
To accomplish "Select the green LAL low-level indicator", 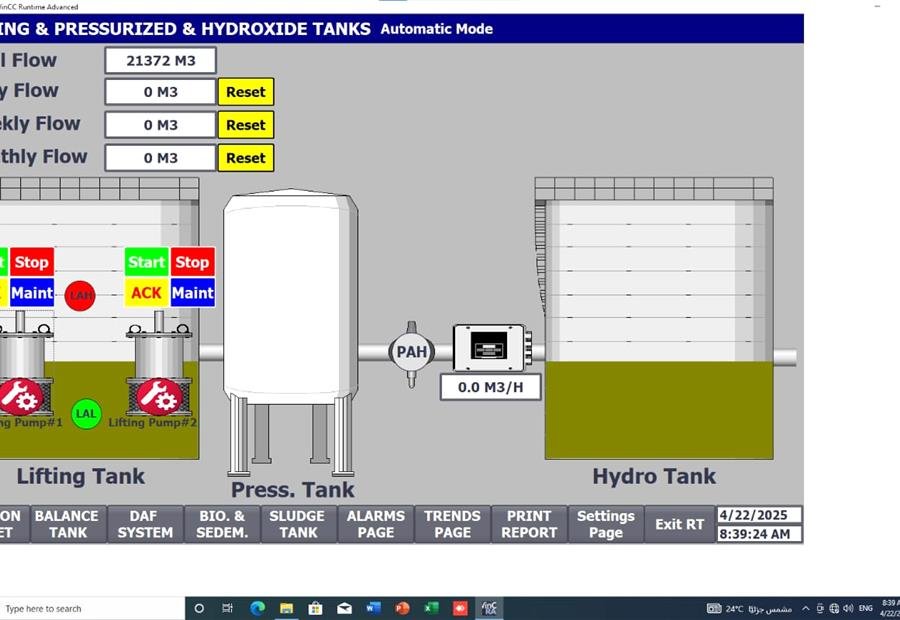I will coord(86,414).
